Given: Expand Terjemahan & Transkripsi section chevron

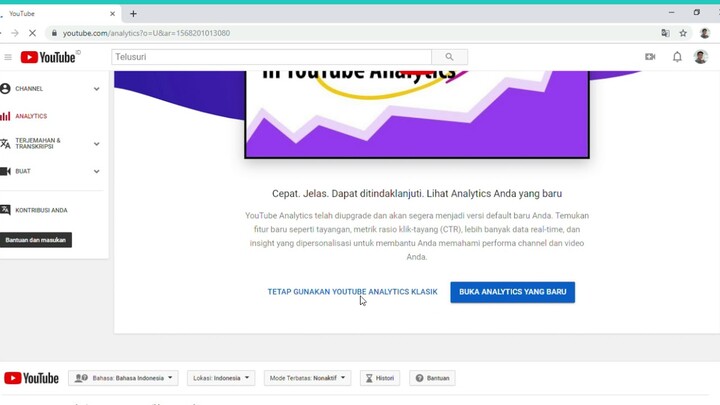Looking at the screenshot, I should point(96,144).
